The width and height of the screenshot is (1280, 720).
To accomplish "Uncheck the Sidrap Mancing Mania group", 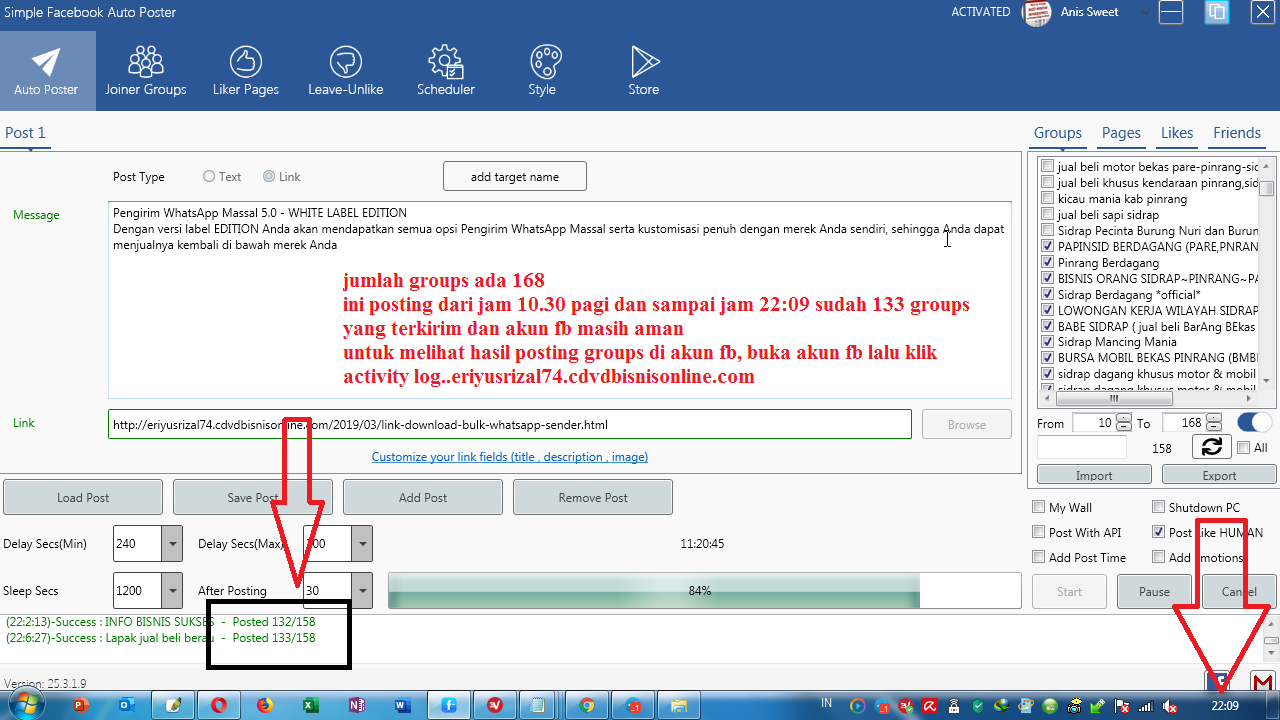I will pos(1047,342).
